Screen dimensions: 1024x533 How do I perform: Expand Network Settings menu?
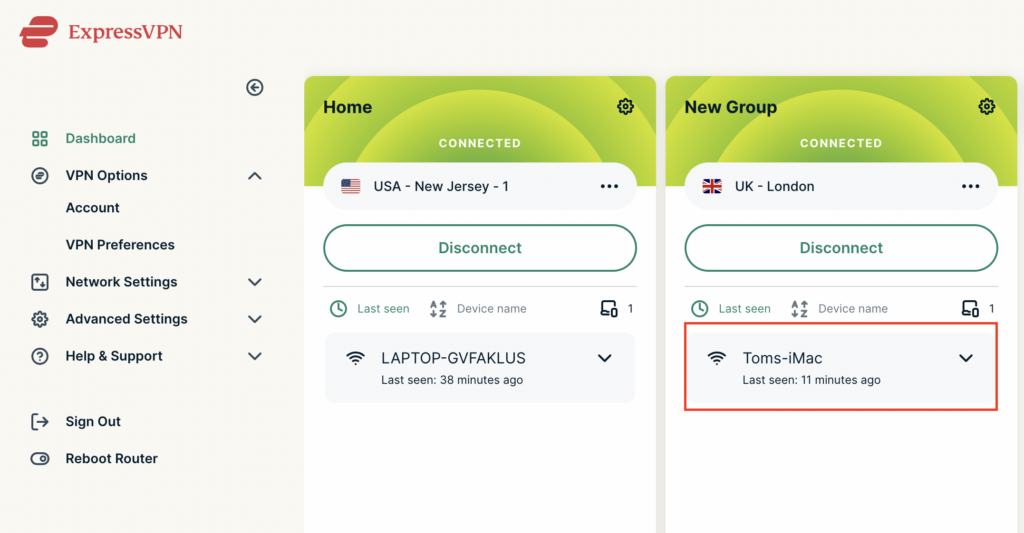(x=255, y=282)
